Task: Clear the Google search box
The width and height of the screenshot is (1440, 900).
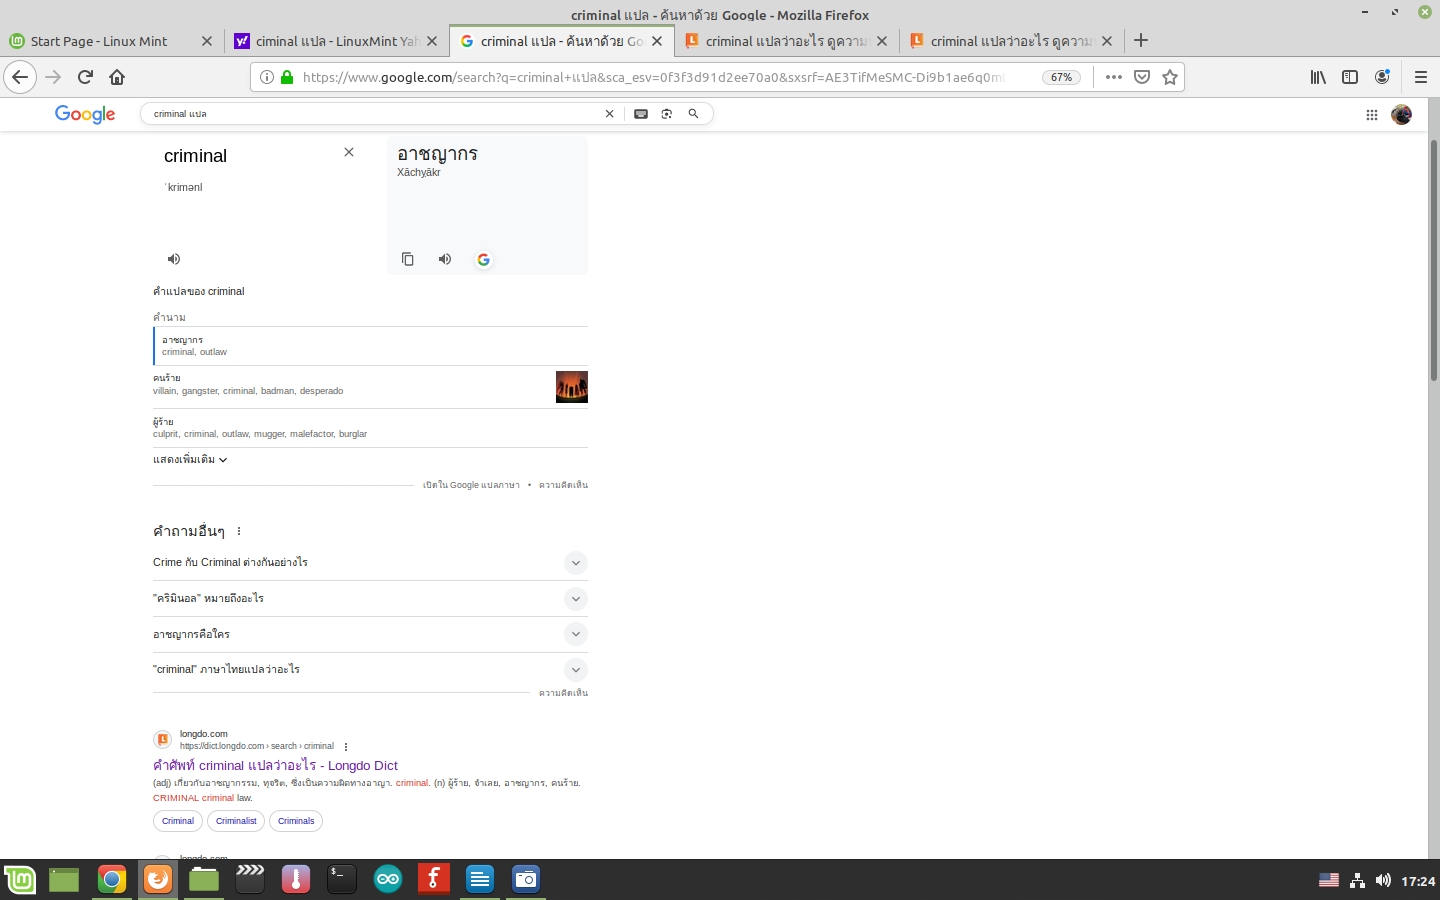Action: 609,114
